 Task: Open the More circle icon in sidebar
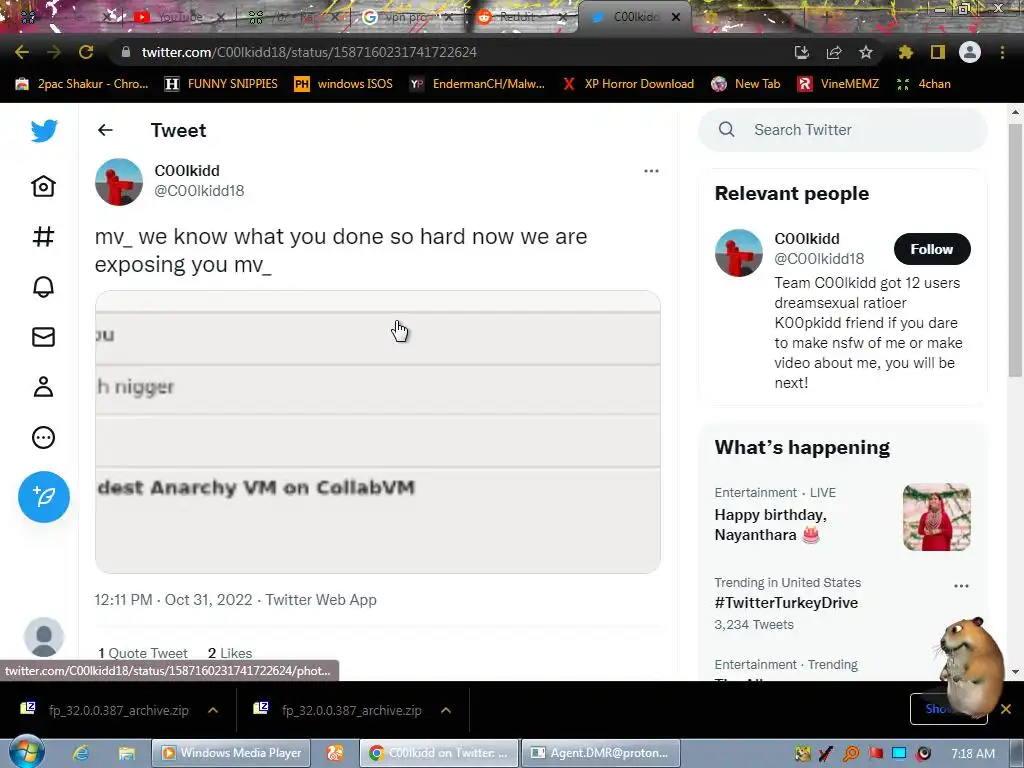click(44, 438)
